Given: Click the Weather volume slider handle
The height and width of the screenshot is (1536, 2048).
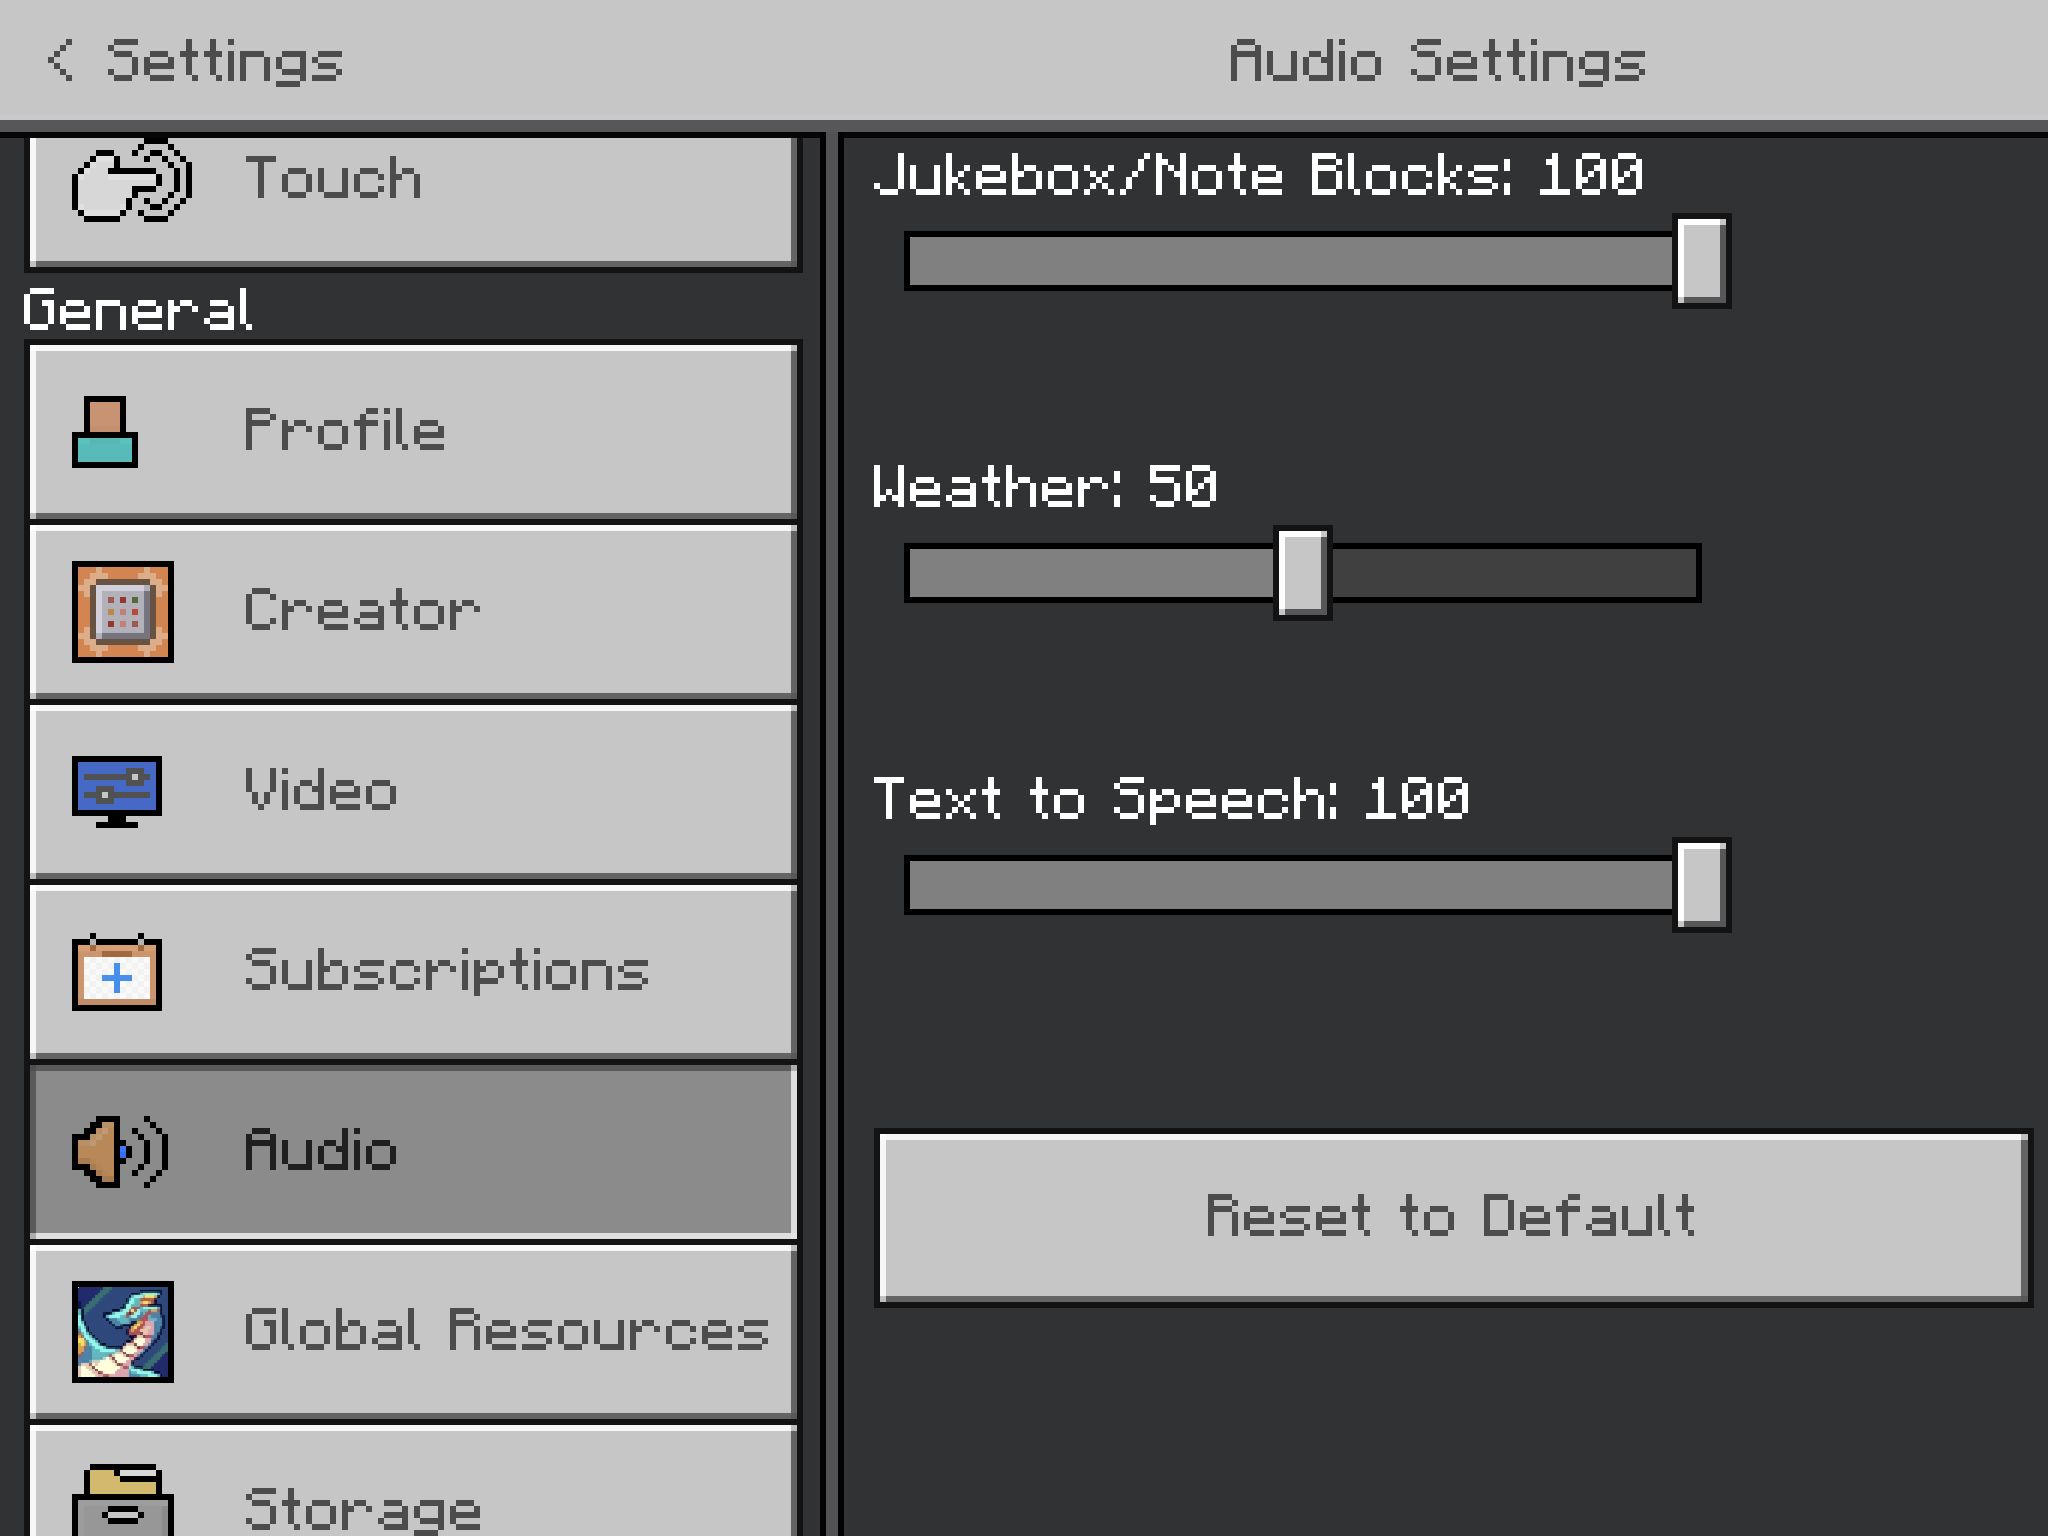Looking at the screenshot, I should (1302, 573).
